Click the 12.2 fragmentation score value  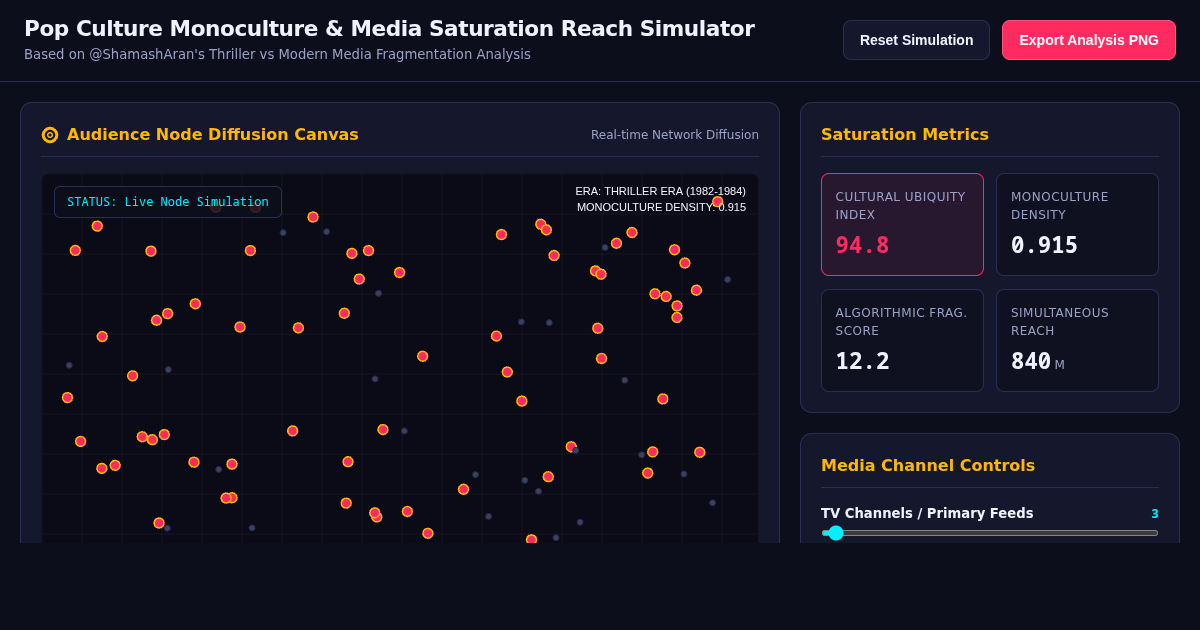862,361
